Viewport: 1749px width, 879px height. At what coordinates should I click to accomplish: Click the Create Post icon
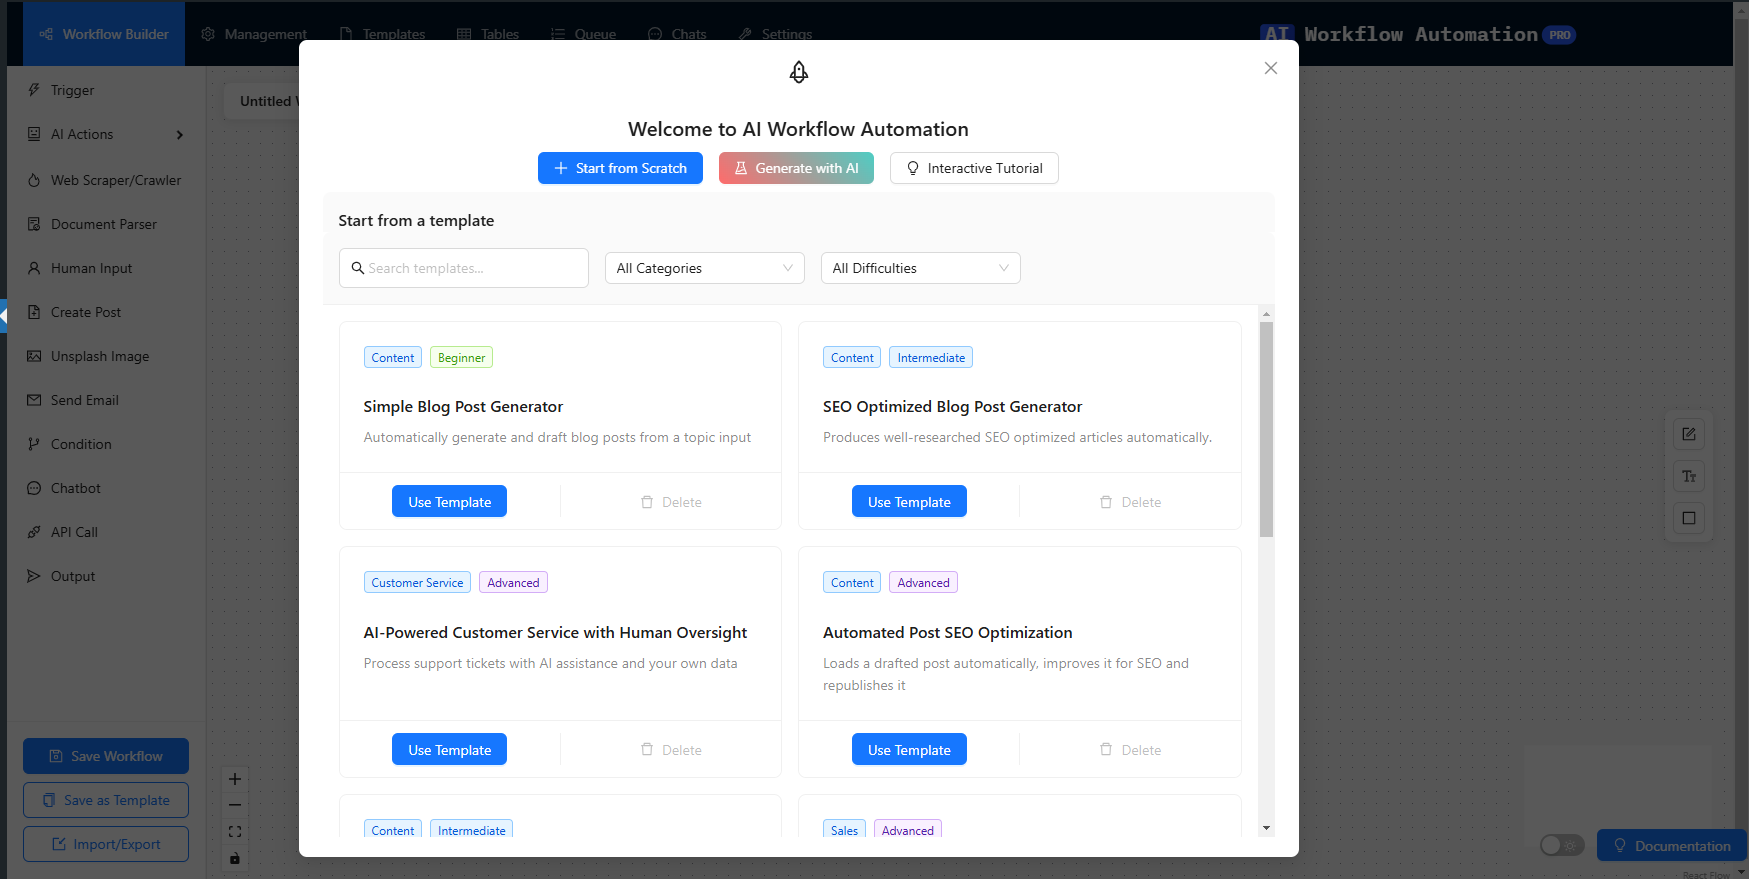pos(34,312)
